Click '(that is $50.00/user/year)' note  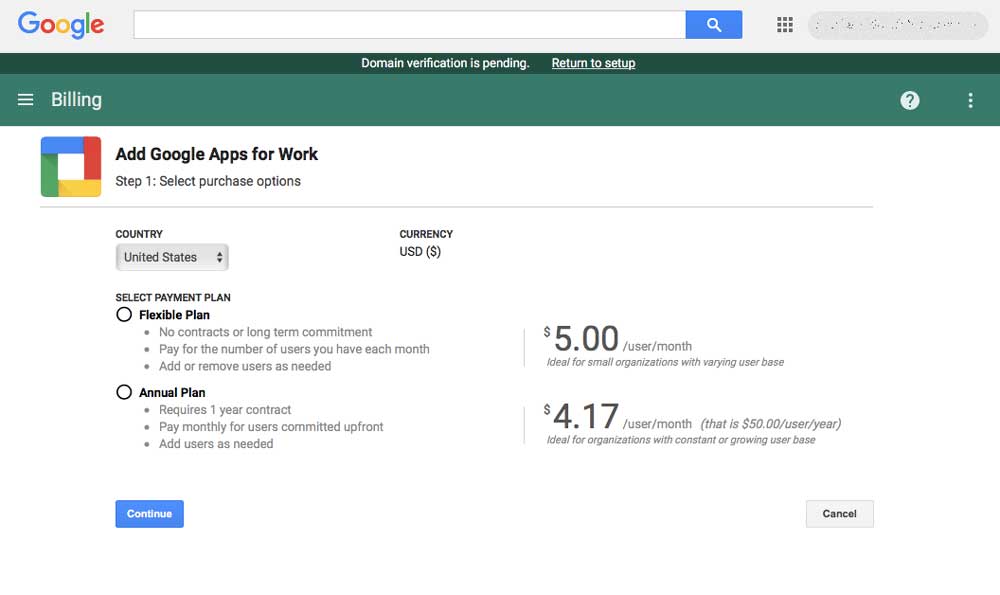tap(770, 423)
